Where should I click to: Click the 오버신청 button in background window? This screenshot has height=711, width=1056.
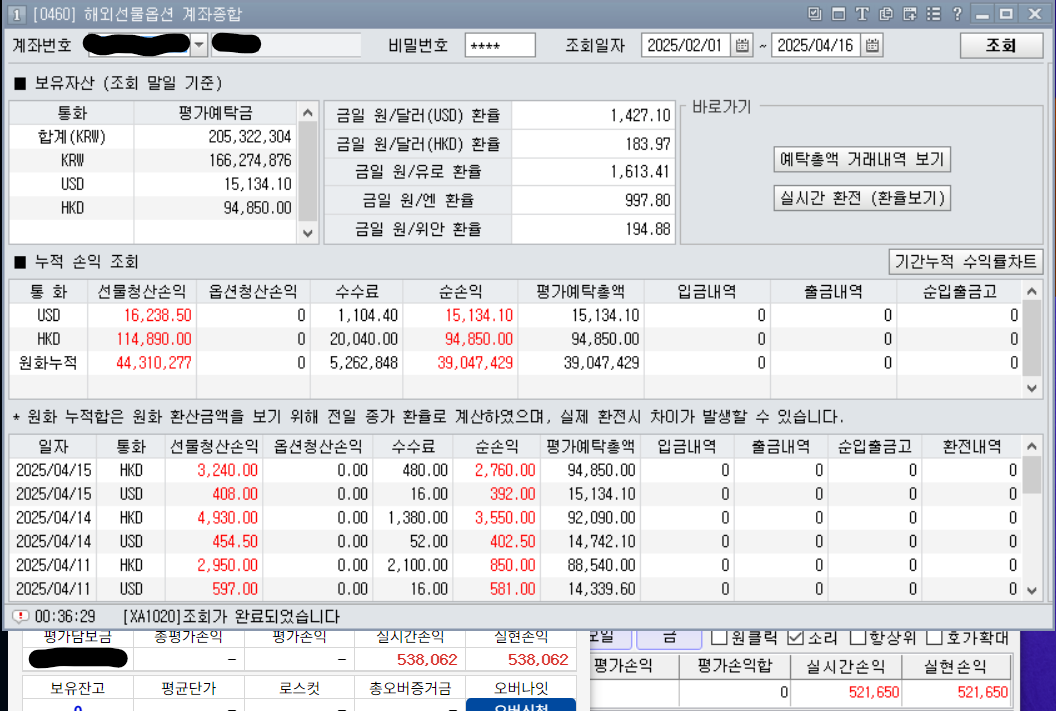tap(521, 705)
